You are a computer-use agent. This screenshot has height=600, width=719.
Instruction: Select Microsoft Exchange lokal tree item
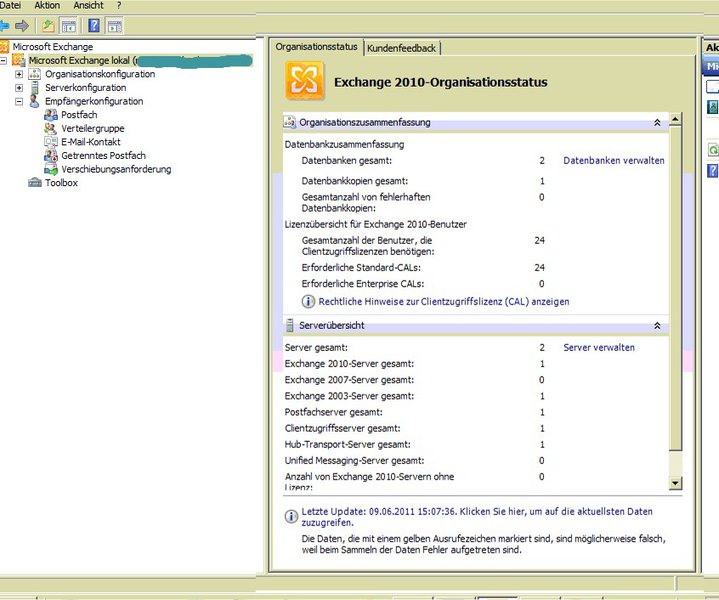pos(140,61)
